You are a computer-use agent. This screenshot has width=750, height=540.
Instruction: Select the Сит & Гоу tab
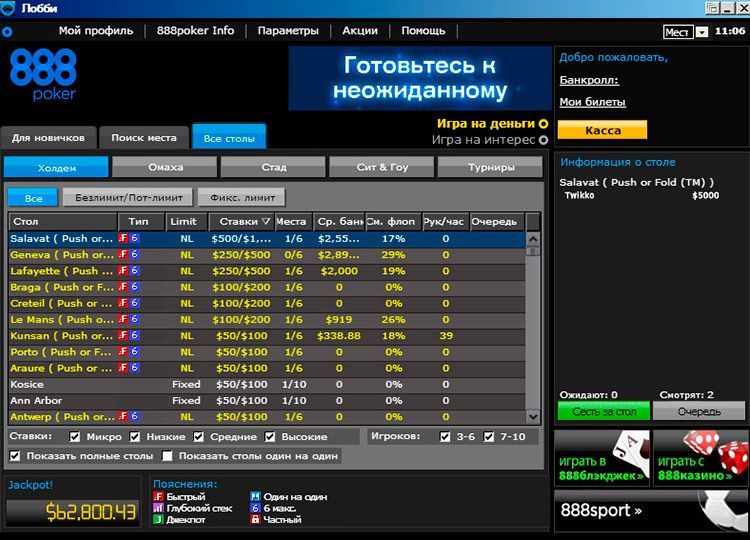tap(382, 167)
